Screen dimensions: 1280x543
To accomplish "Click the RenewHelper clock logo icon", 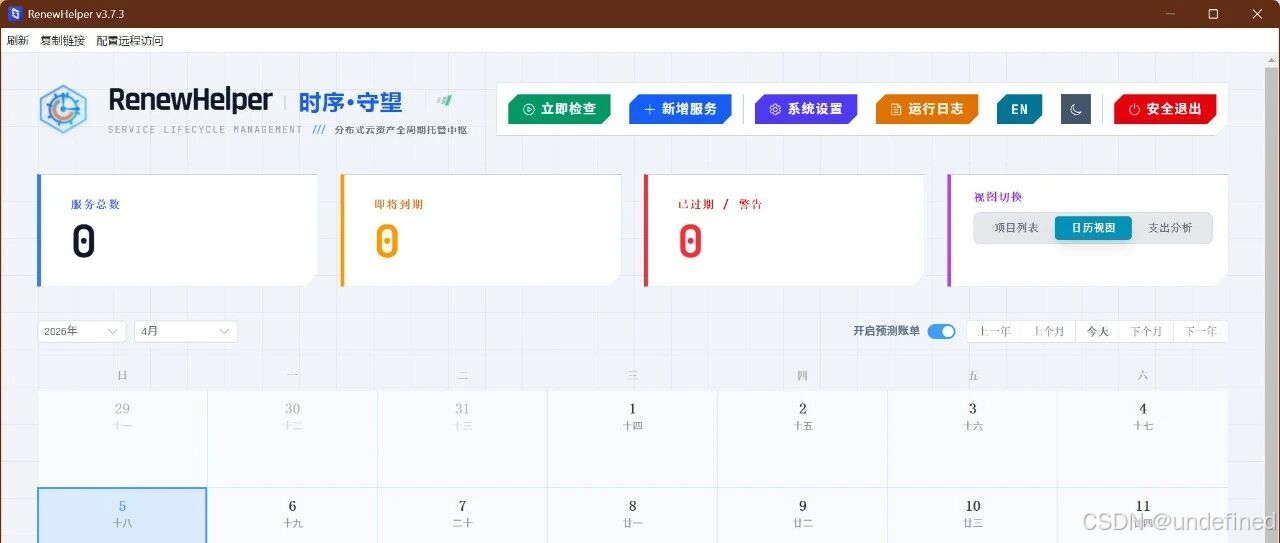I will coord(63,109).
